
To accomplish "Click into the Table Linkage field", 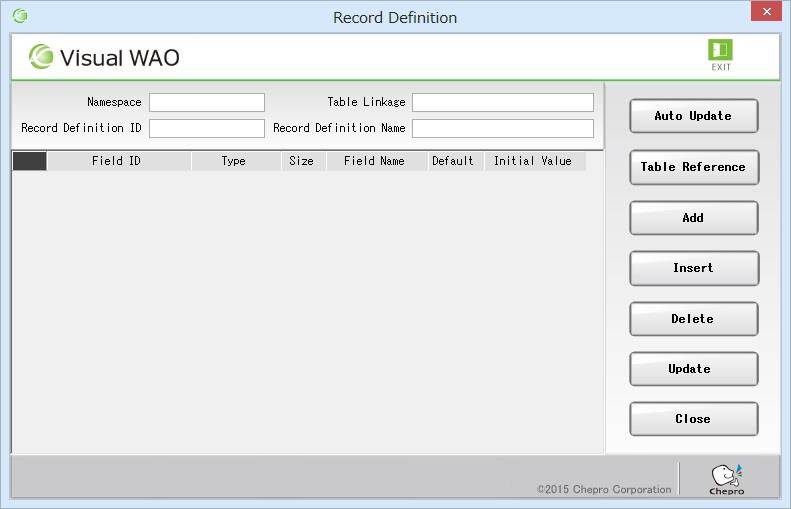I will pos(502,102).
